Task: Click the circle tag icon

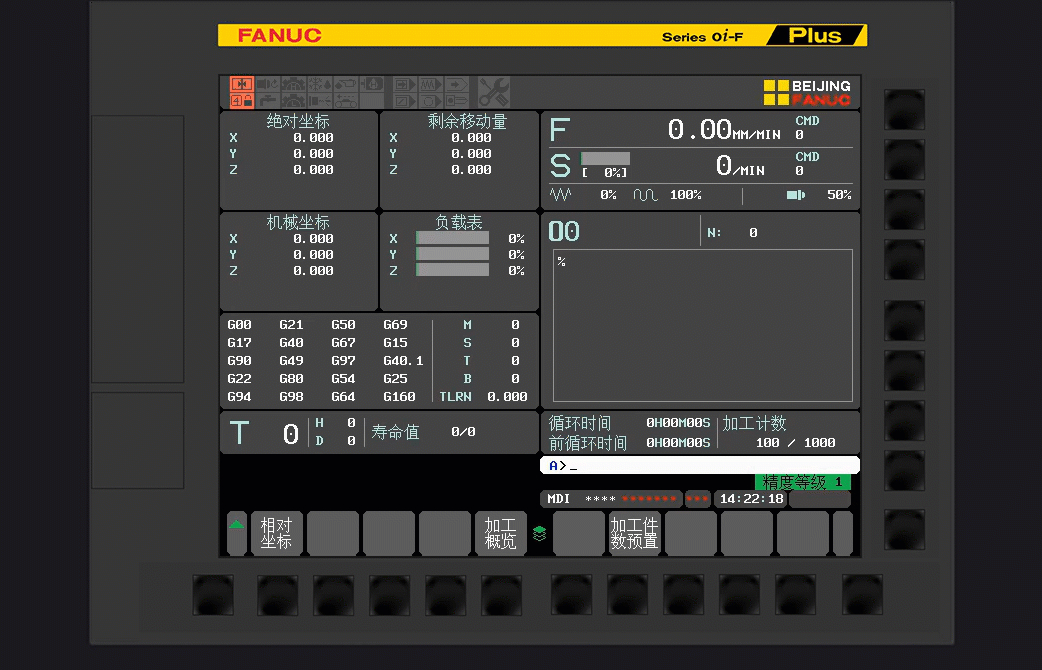Action: 431,100
